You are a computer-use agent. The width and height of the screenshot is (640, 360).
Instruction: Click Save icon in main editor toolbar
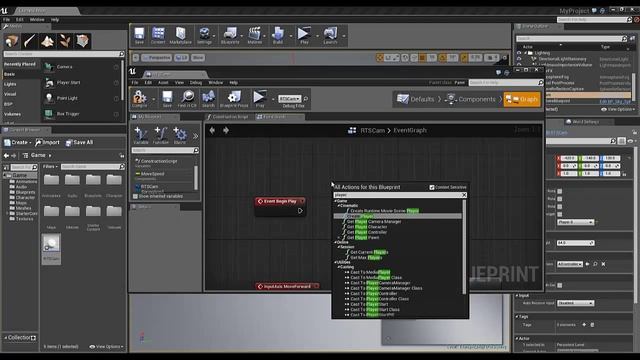click(139, 35)
